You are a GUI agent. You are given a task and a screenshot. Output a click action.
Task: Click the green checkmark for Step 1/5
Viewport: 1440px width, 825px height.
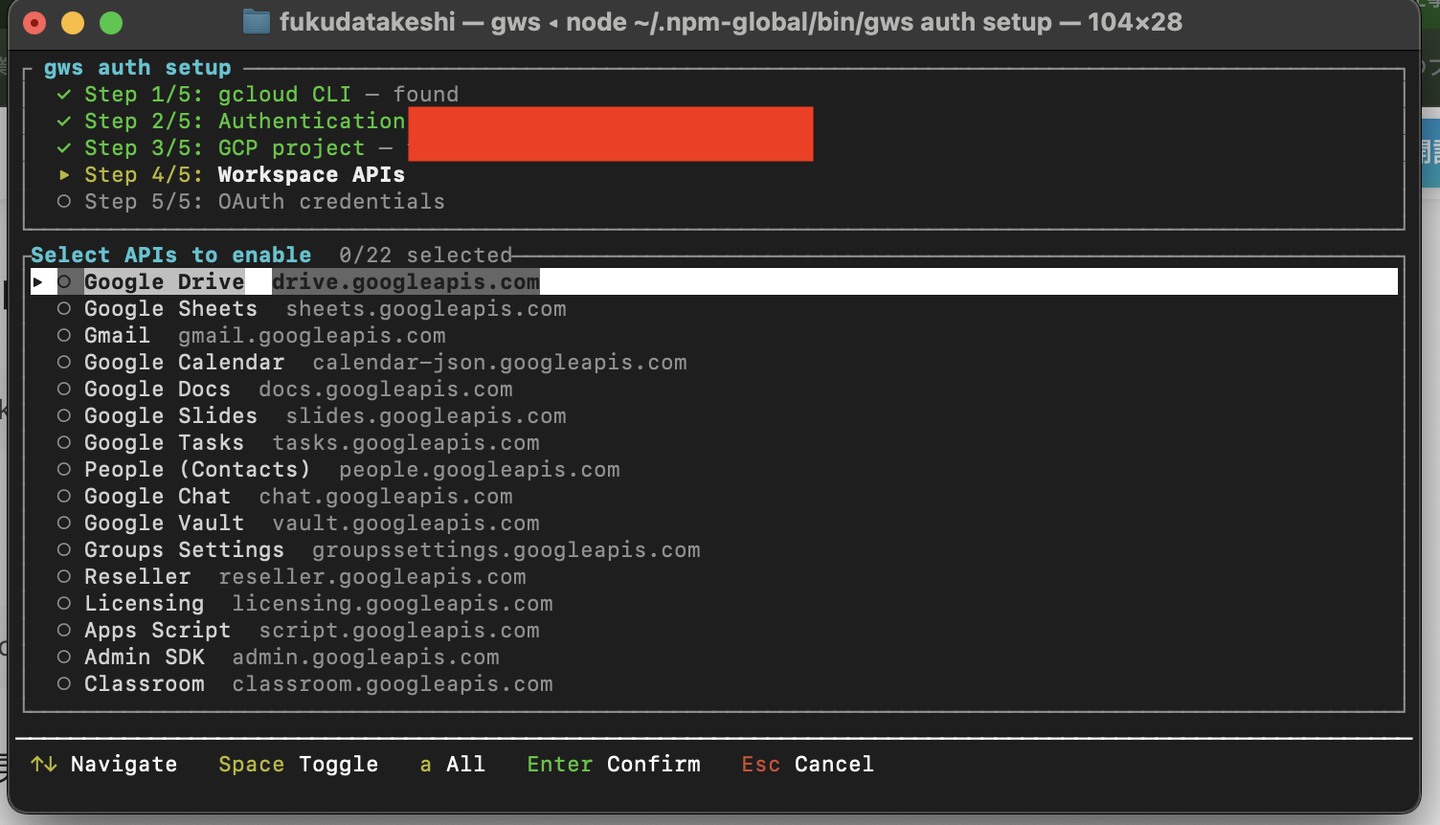coord(64,95)
